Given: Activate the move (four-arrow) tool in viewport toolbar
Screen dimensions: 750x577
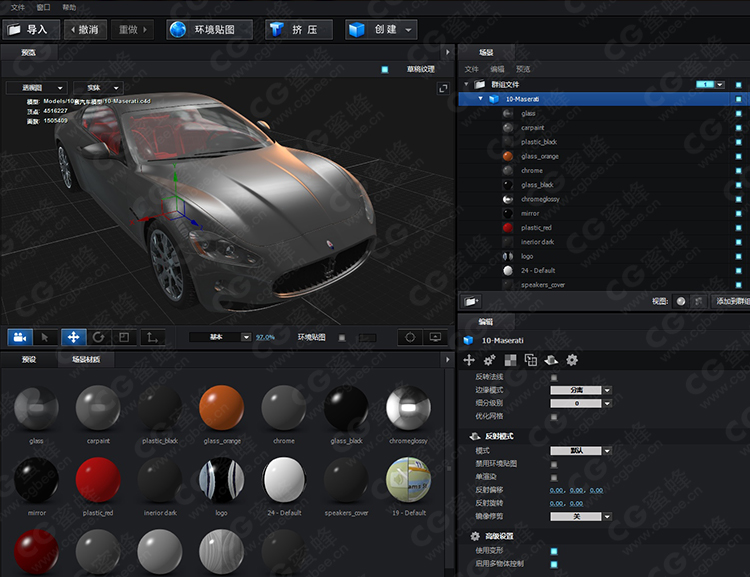Looking at the screenshot, I should (x=73, y=337).
